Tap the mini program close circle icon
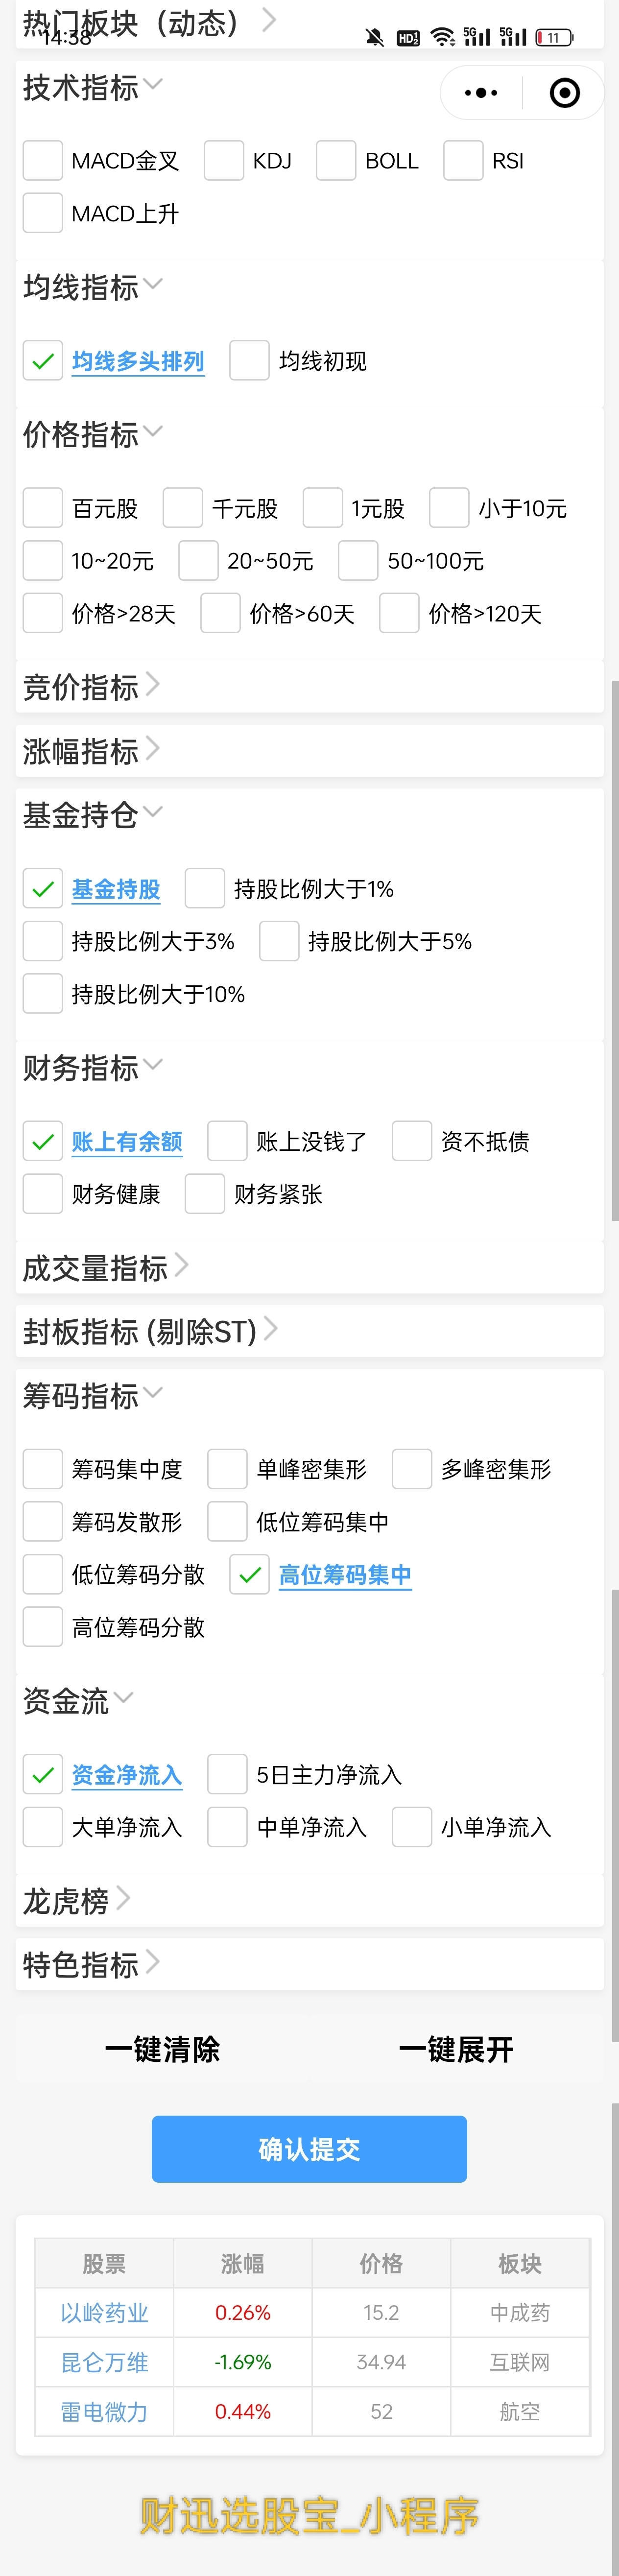Image resolution: width=619 pixels, height=2576 pixels. pyautogui.click(x=565, y=93)
